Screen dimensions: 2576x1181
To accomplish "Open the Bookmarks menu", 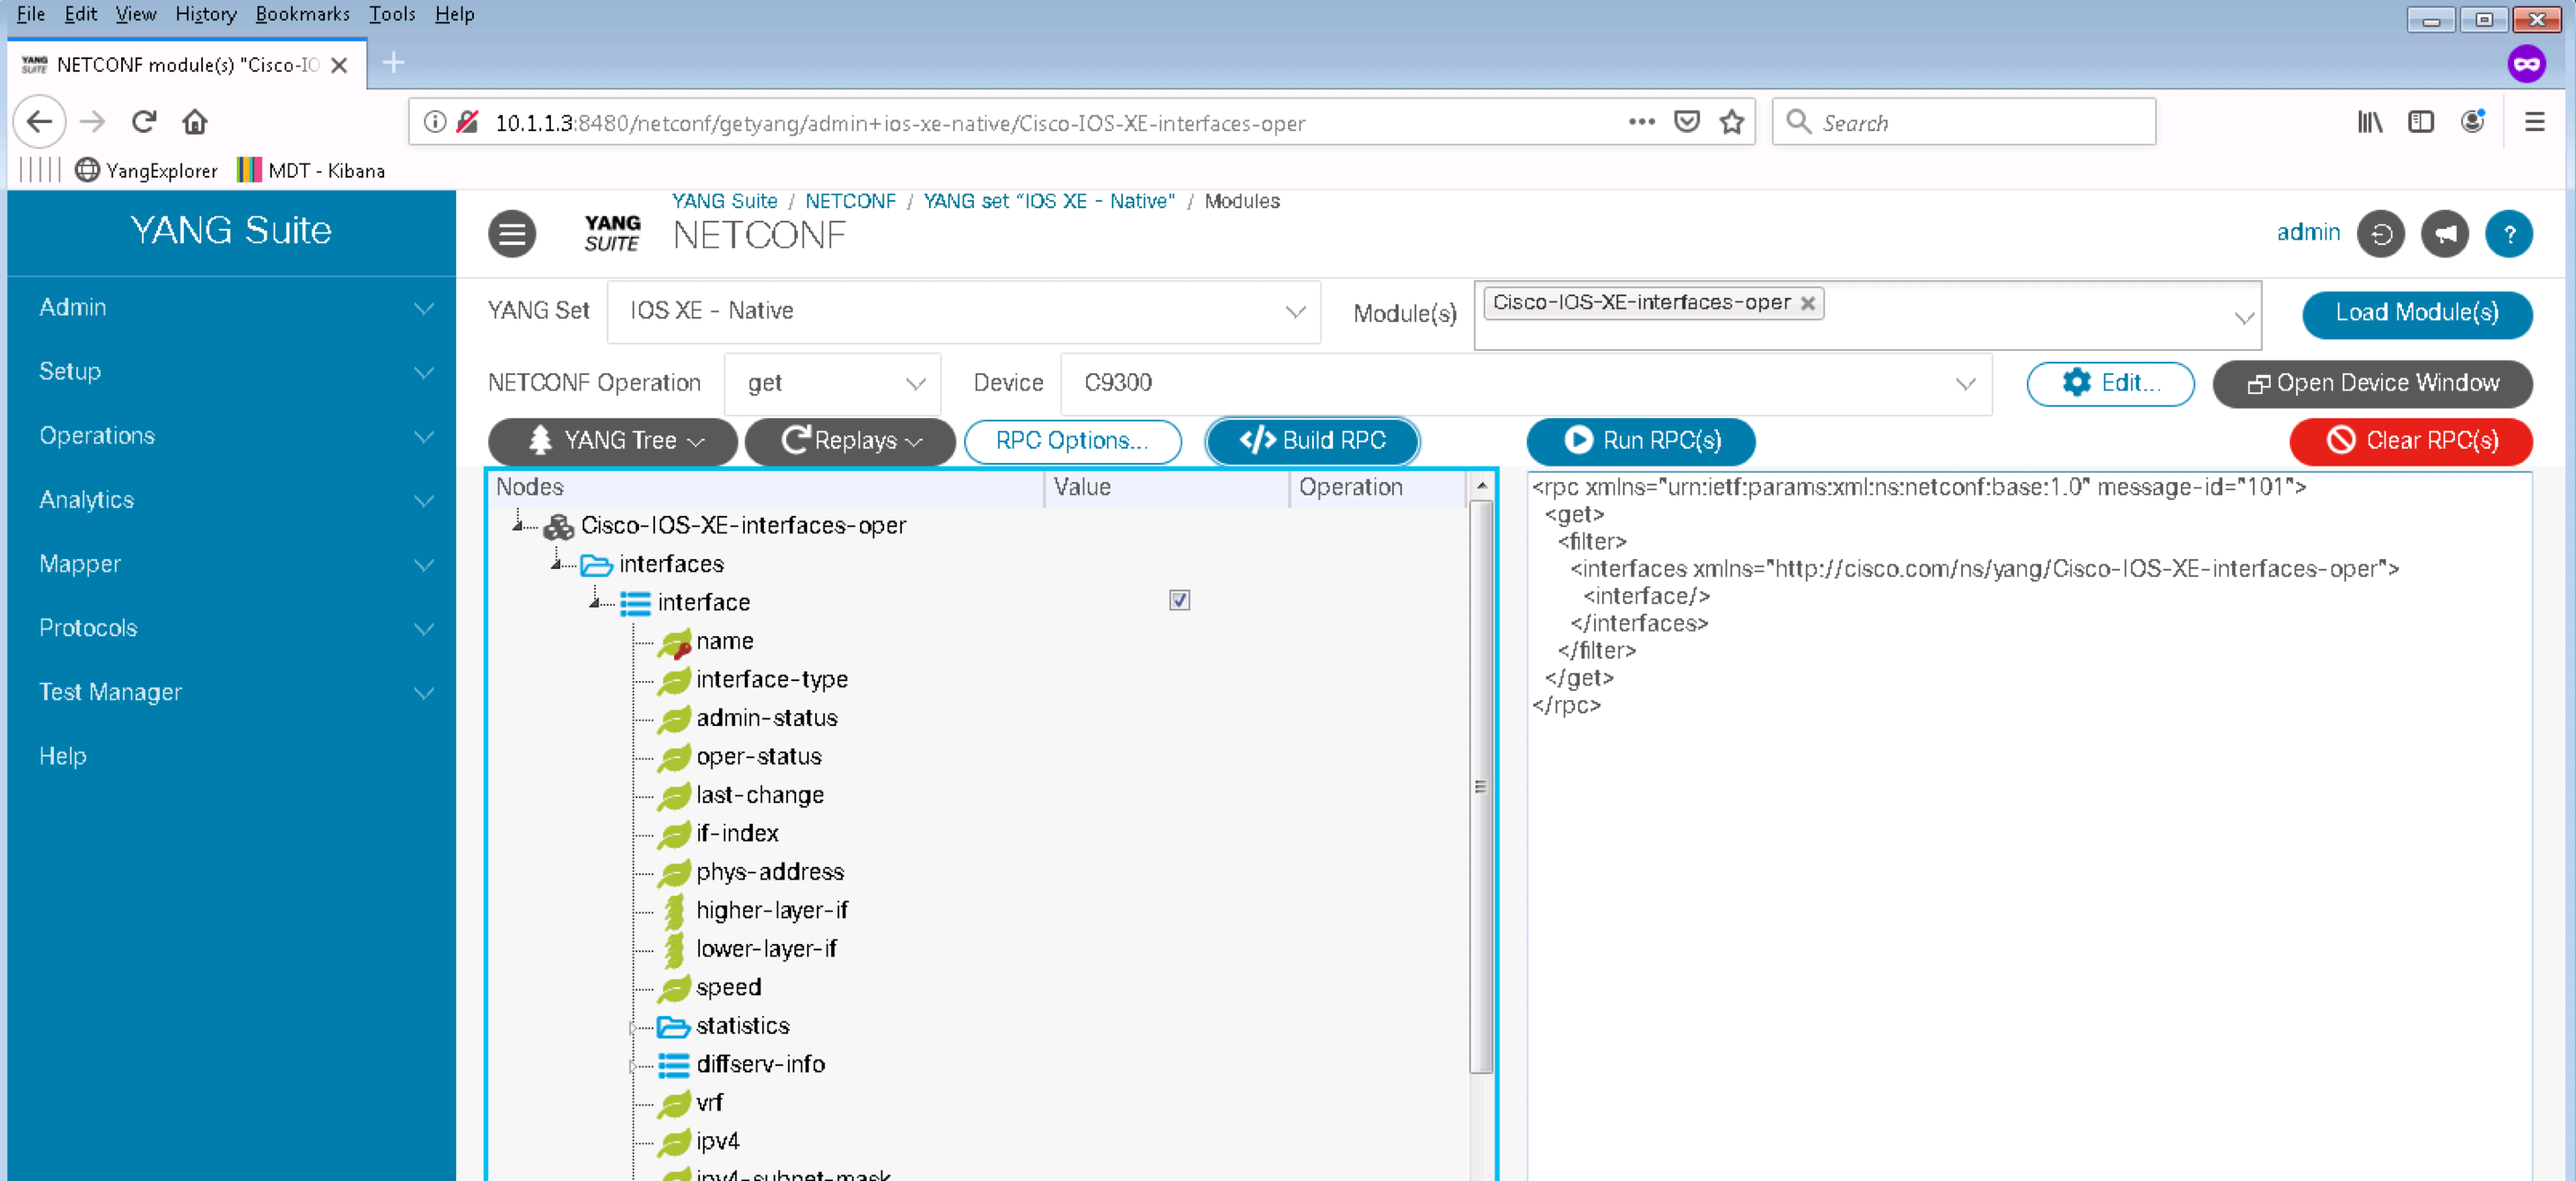I will coord(302,14).
